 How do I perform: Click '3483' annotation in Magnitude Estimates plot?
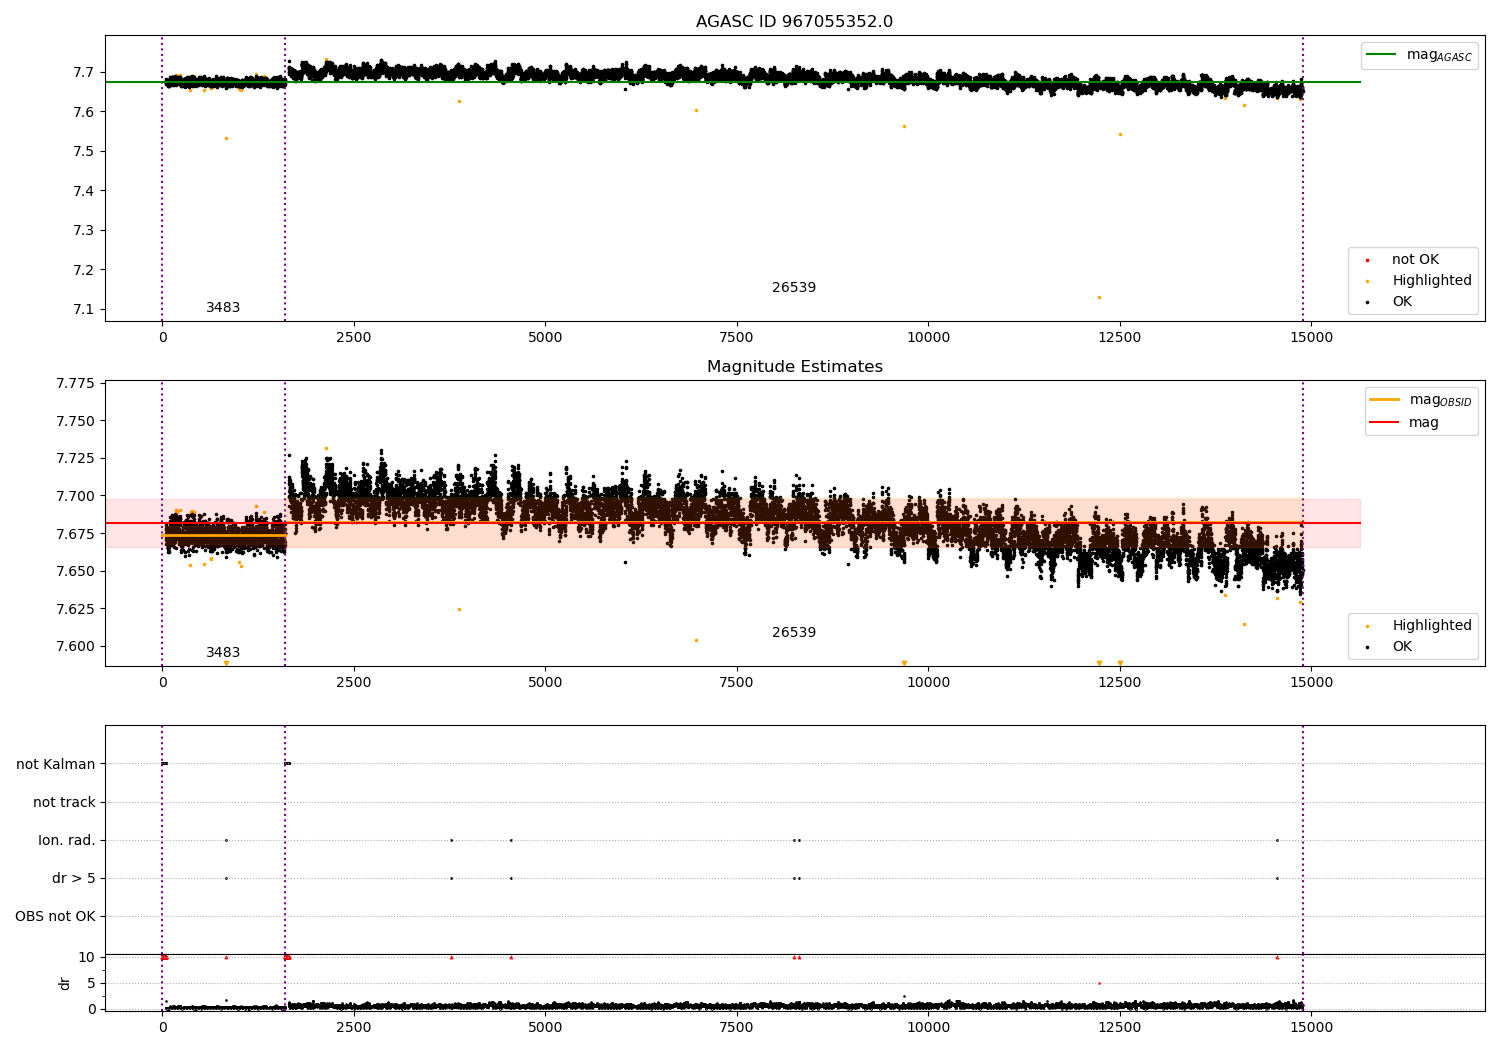pos(223,653)
